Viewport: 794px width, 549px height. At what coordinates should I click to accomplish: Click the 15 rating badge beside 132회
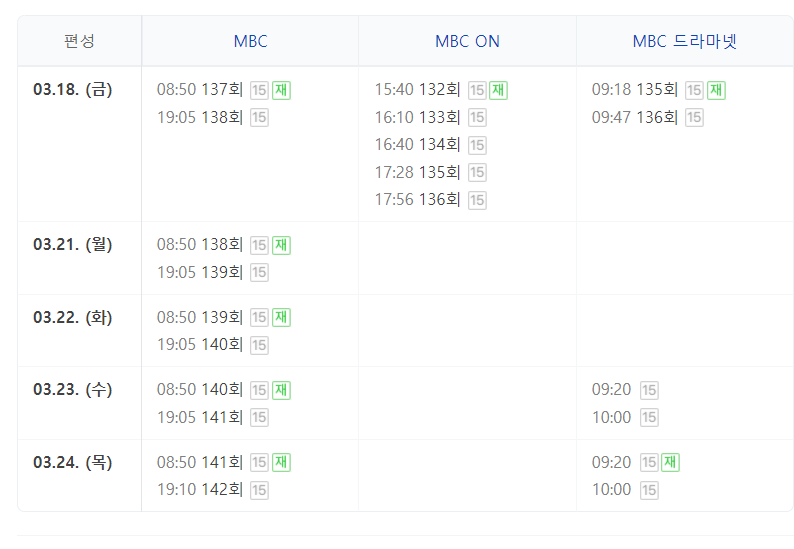pyautogui.click(x=477, y=90)
